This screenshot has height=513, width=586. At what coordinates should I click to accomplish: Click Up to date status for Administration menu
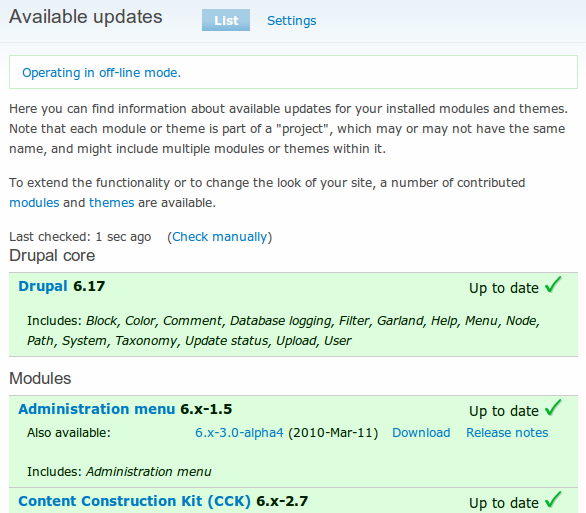[504, 411]
